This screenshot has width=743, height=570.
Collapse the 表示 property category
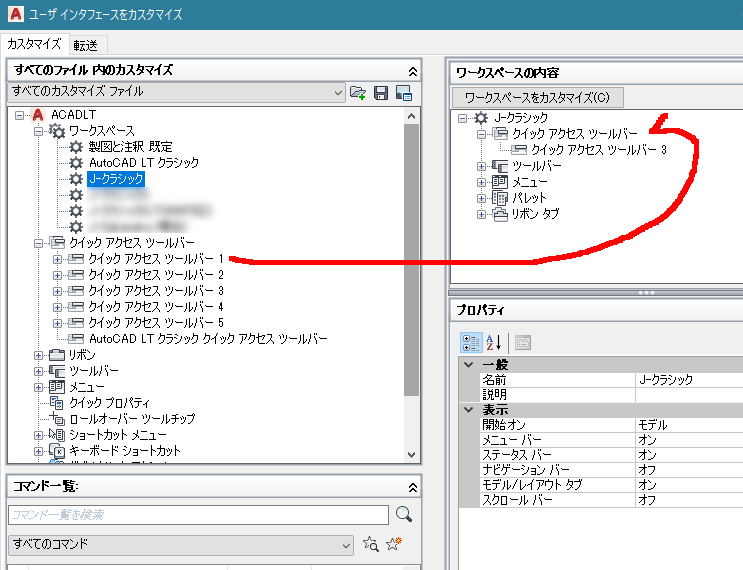(469, 409)
